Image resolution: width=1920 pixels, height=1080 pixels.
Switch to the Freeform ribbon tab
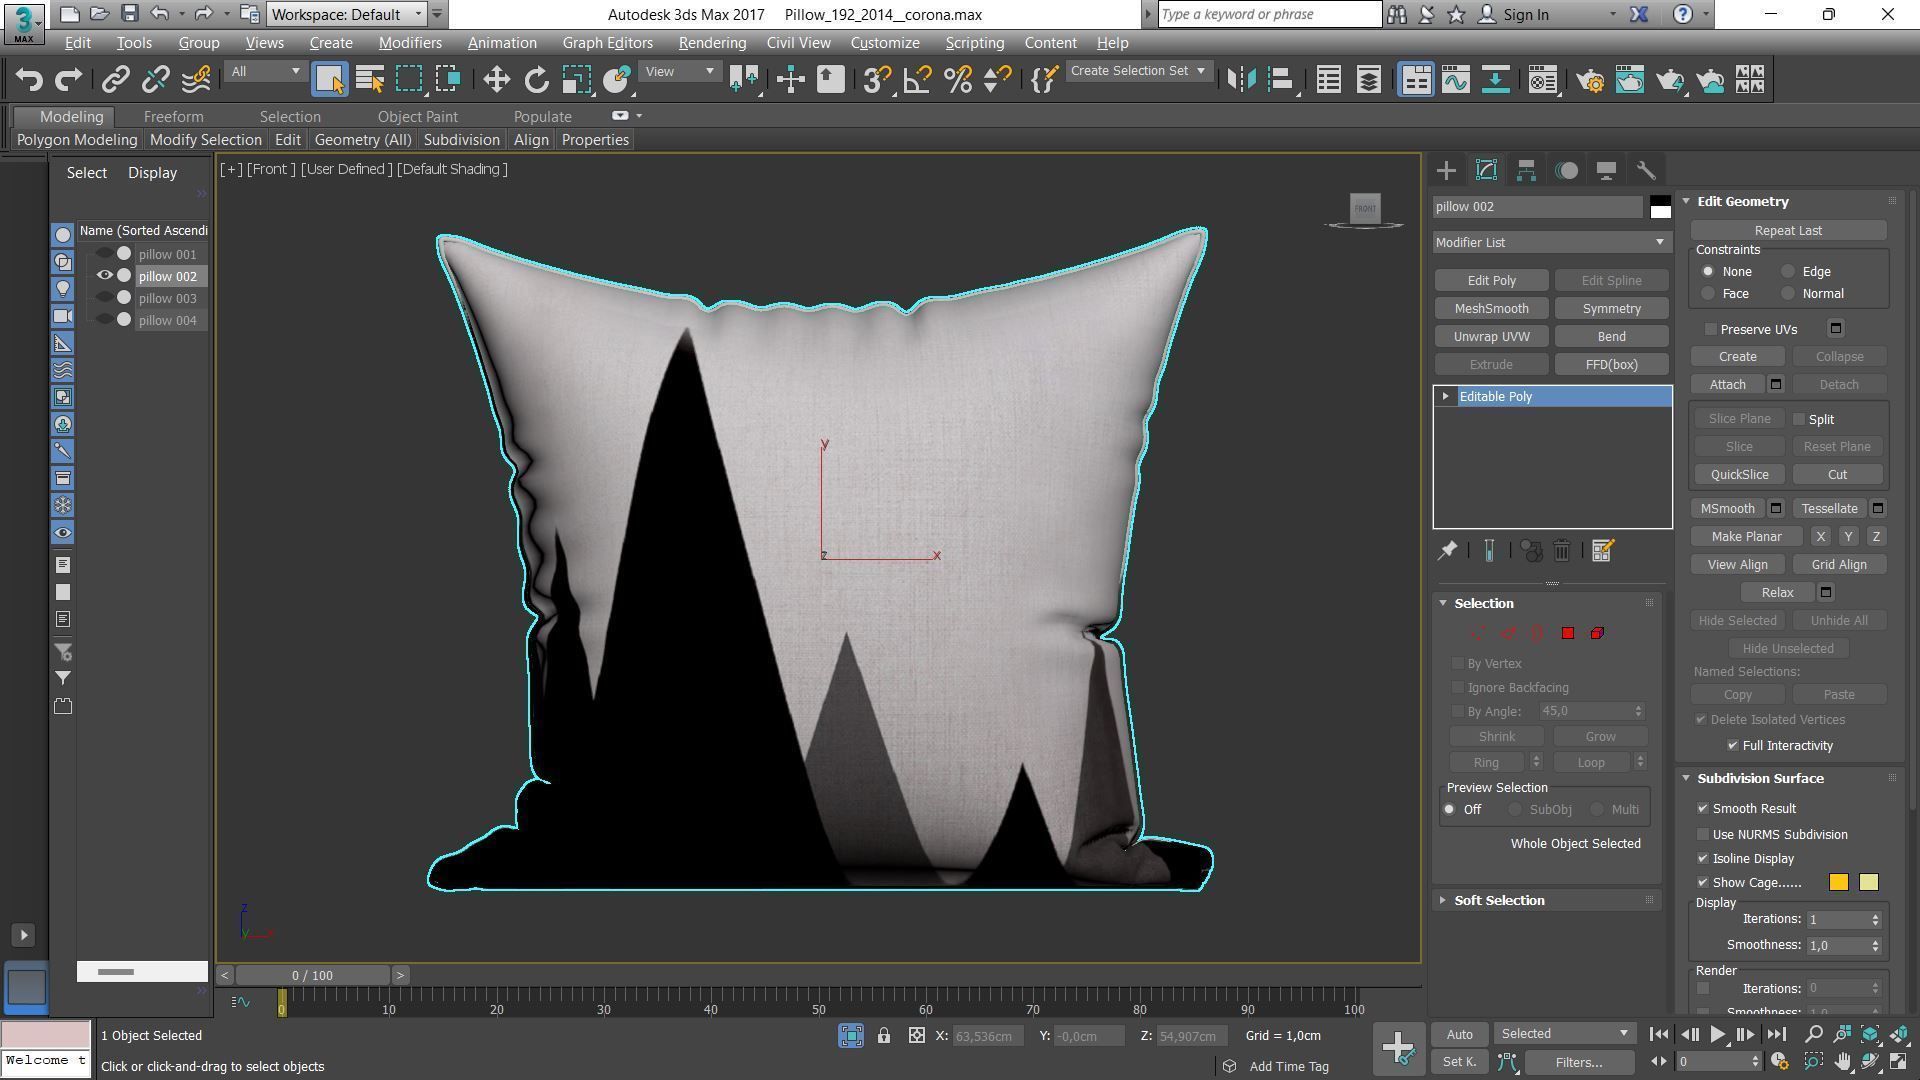173,117
